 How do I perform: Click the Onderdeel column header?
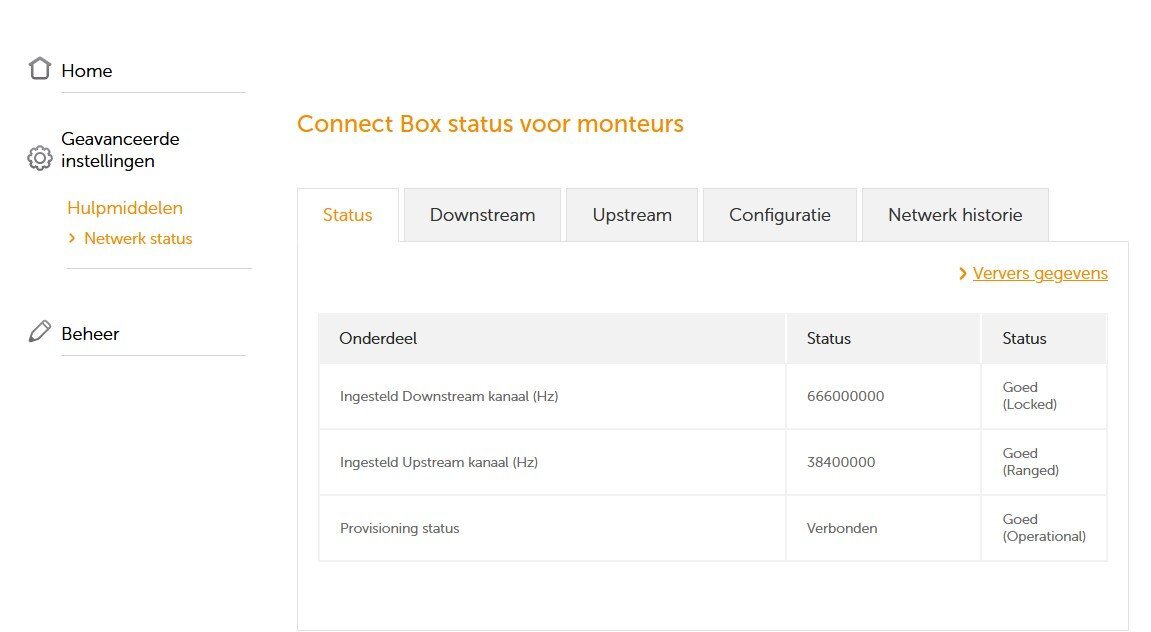pyautogui.click(x=378, y=339)
